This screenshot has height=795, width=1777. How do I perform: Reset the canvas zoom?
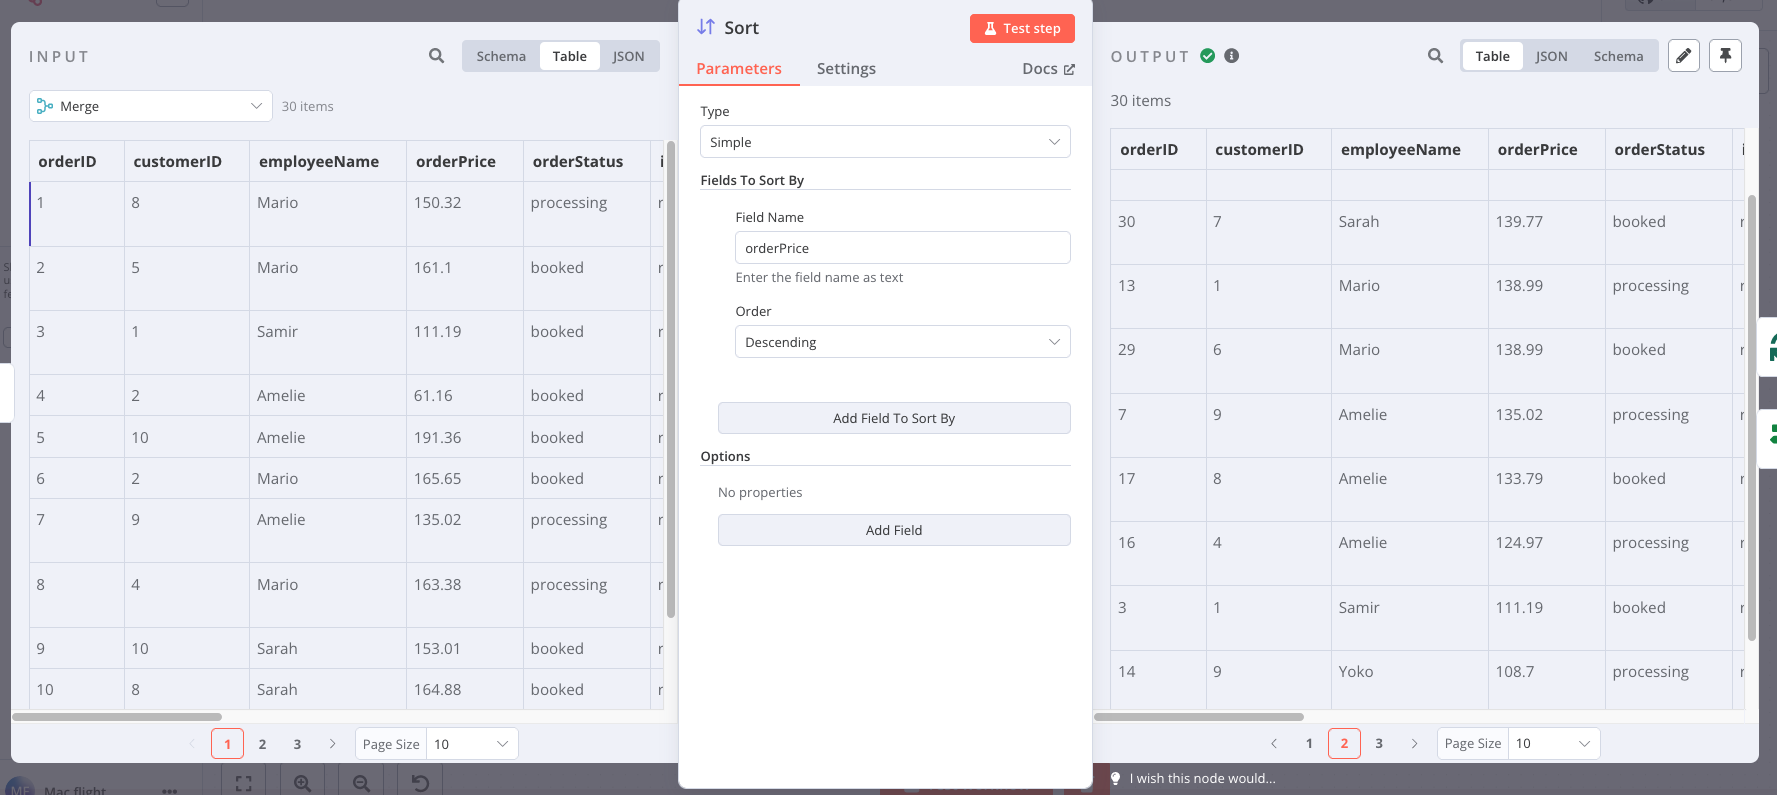421,783
